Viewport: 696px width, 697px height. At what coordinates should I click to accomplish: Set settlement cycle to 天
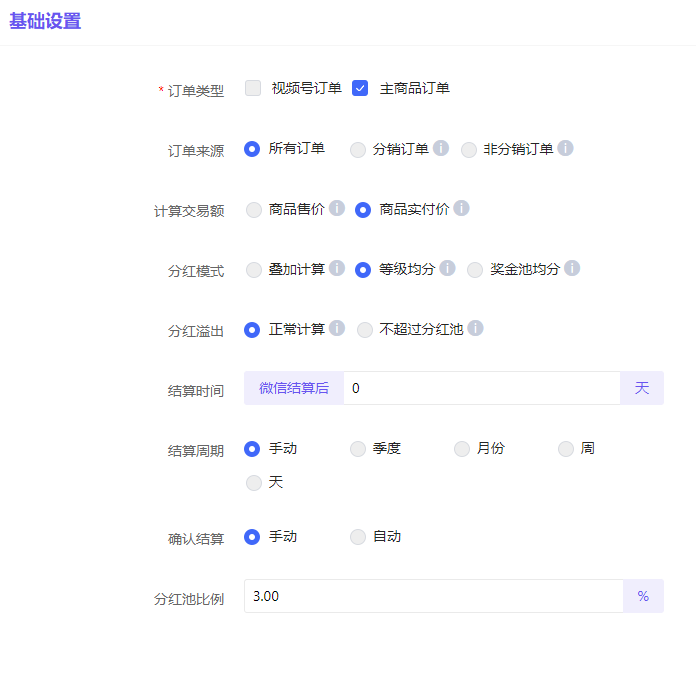[254, 483]
